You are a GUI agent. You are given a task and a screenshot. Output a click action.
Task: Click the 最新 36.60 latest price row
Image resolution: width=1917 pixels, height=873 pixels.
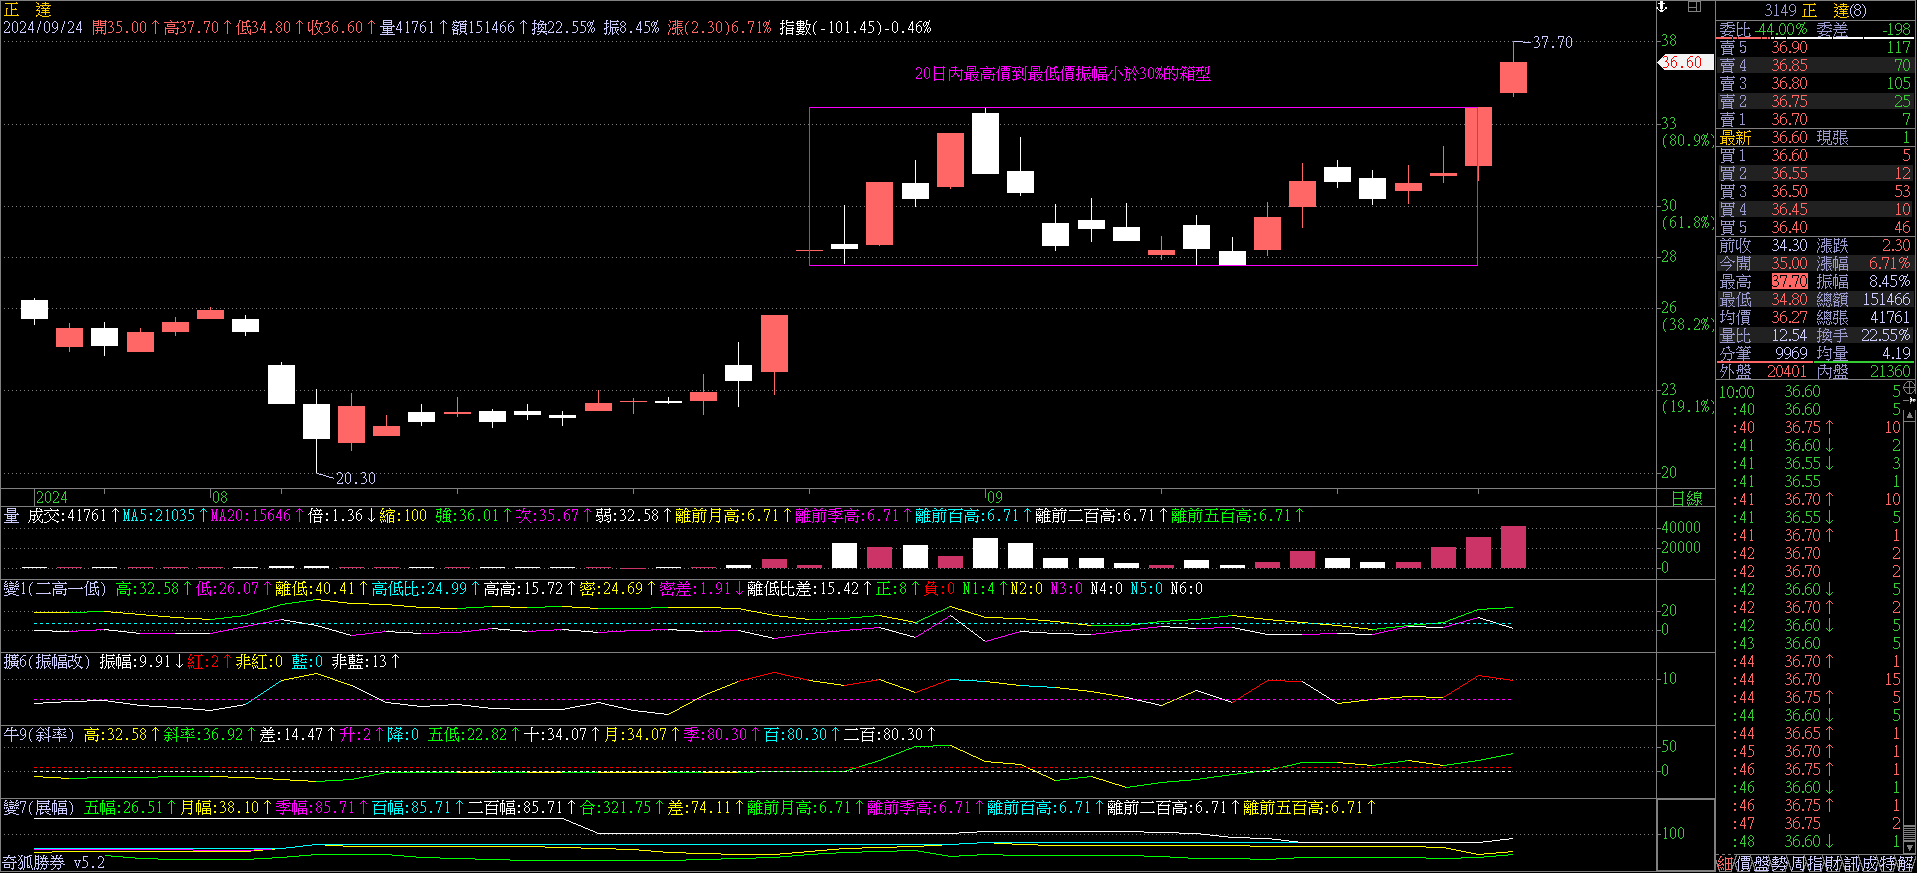(x=1814, y=137)
